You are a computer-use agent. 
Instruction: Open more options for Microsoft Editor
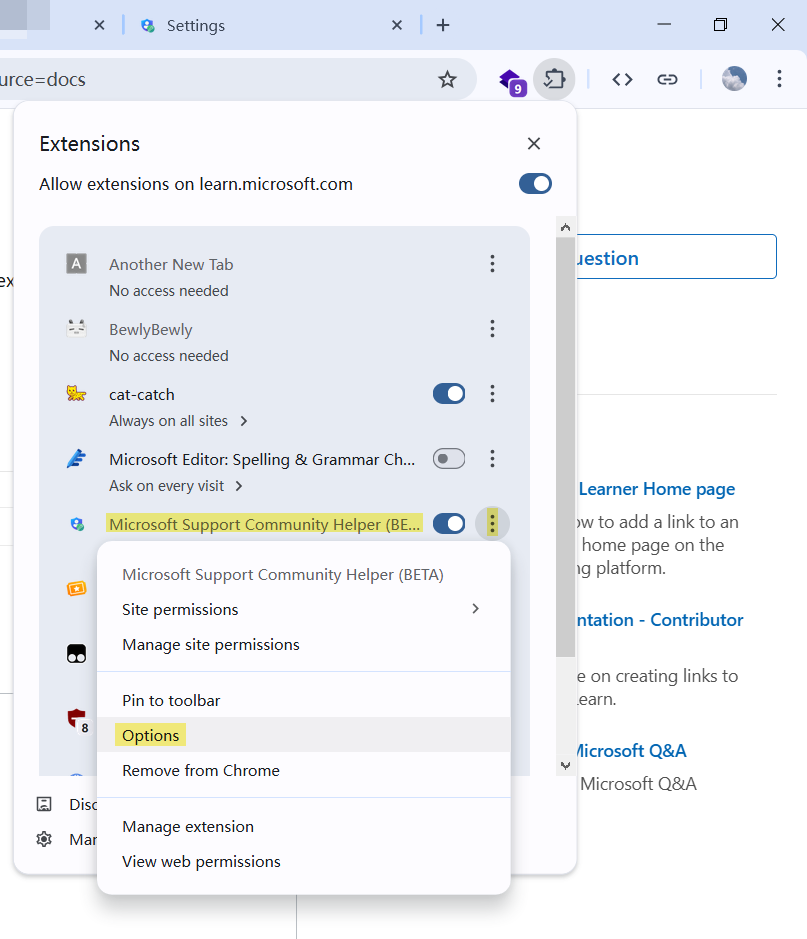(492, 459)
